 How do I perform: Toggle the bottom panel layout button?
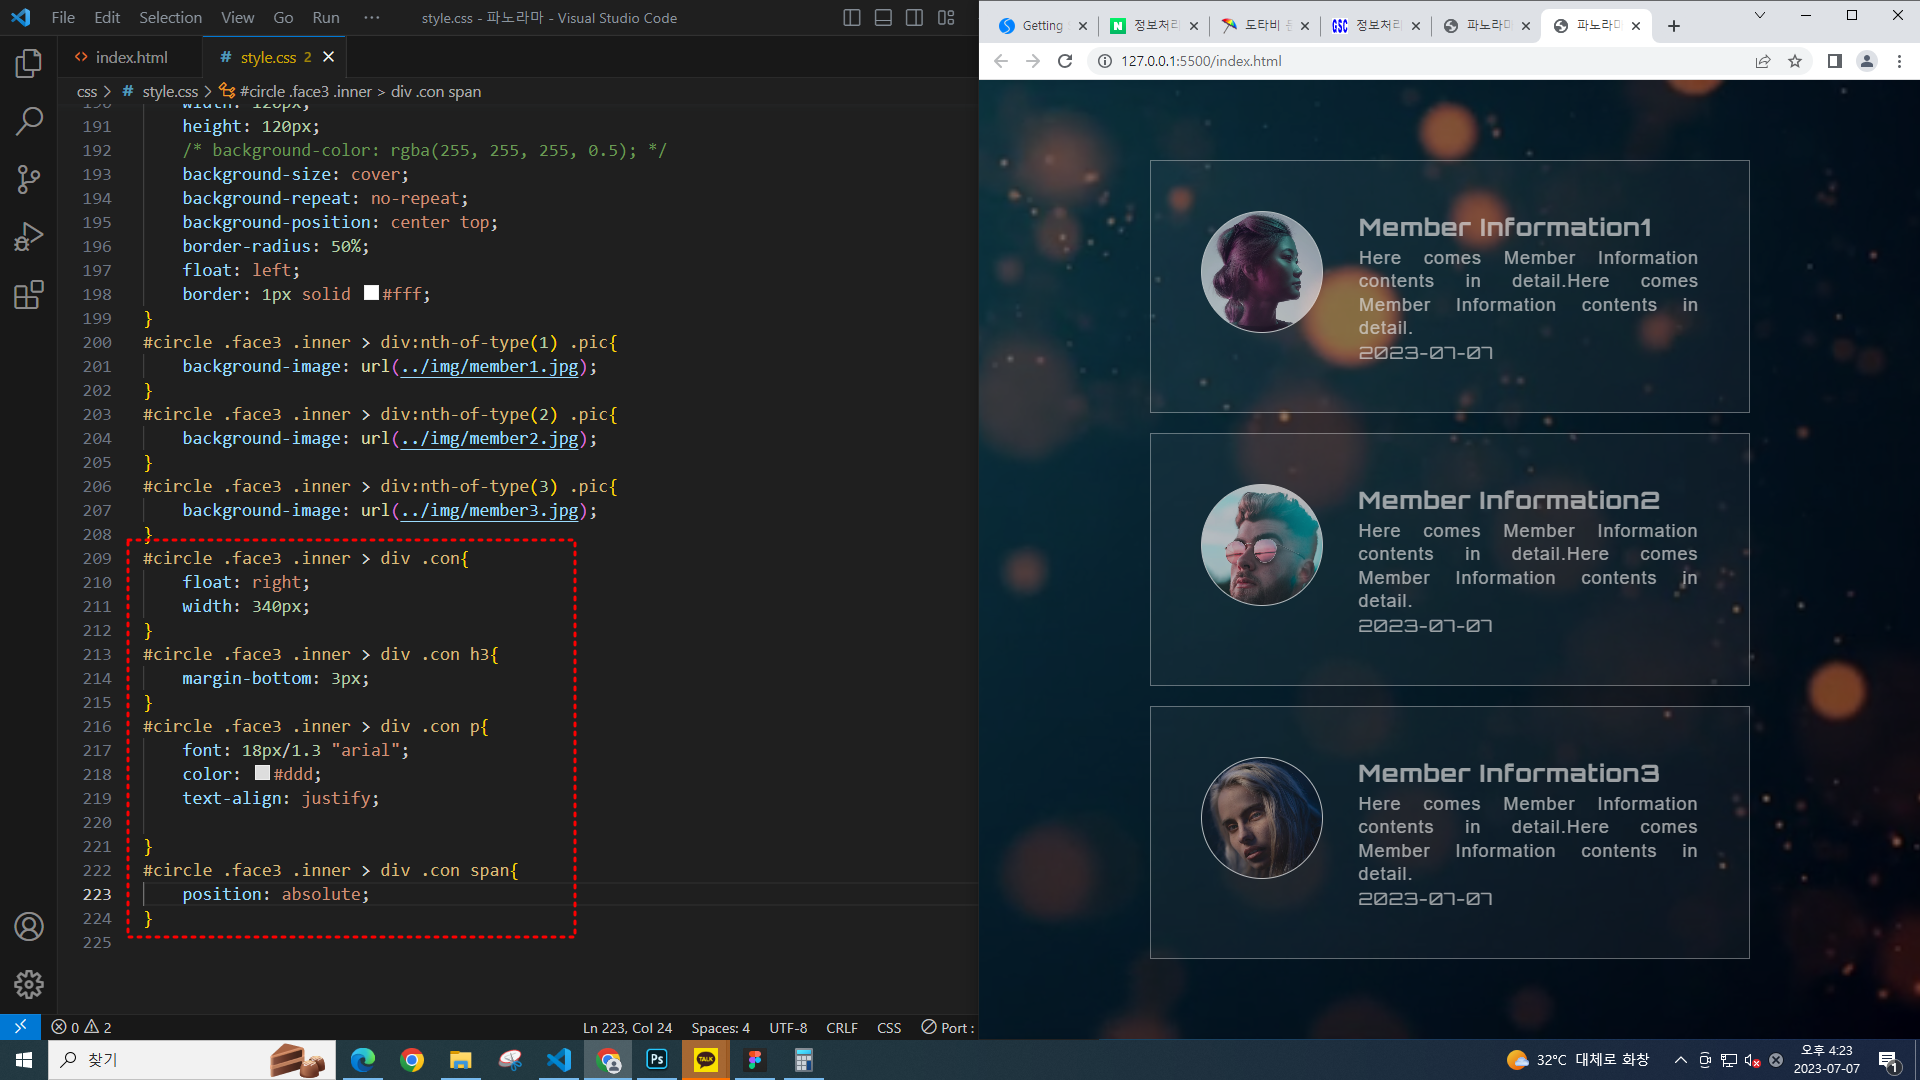point(883,18)
